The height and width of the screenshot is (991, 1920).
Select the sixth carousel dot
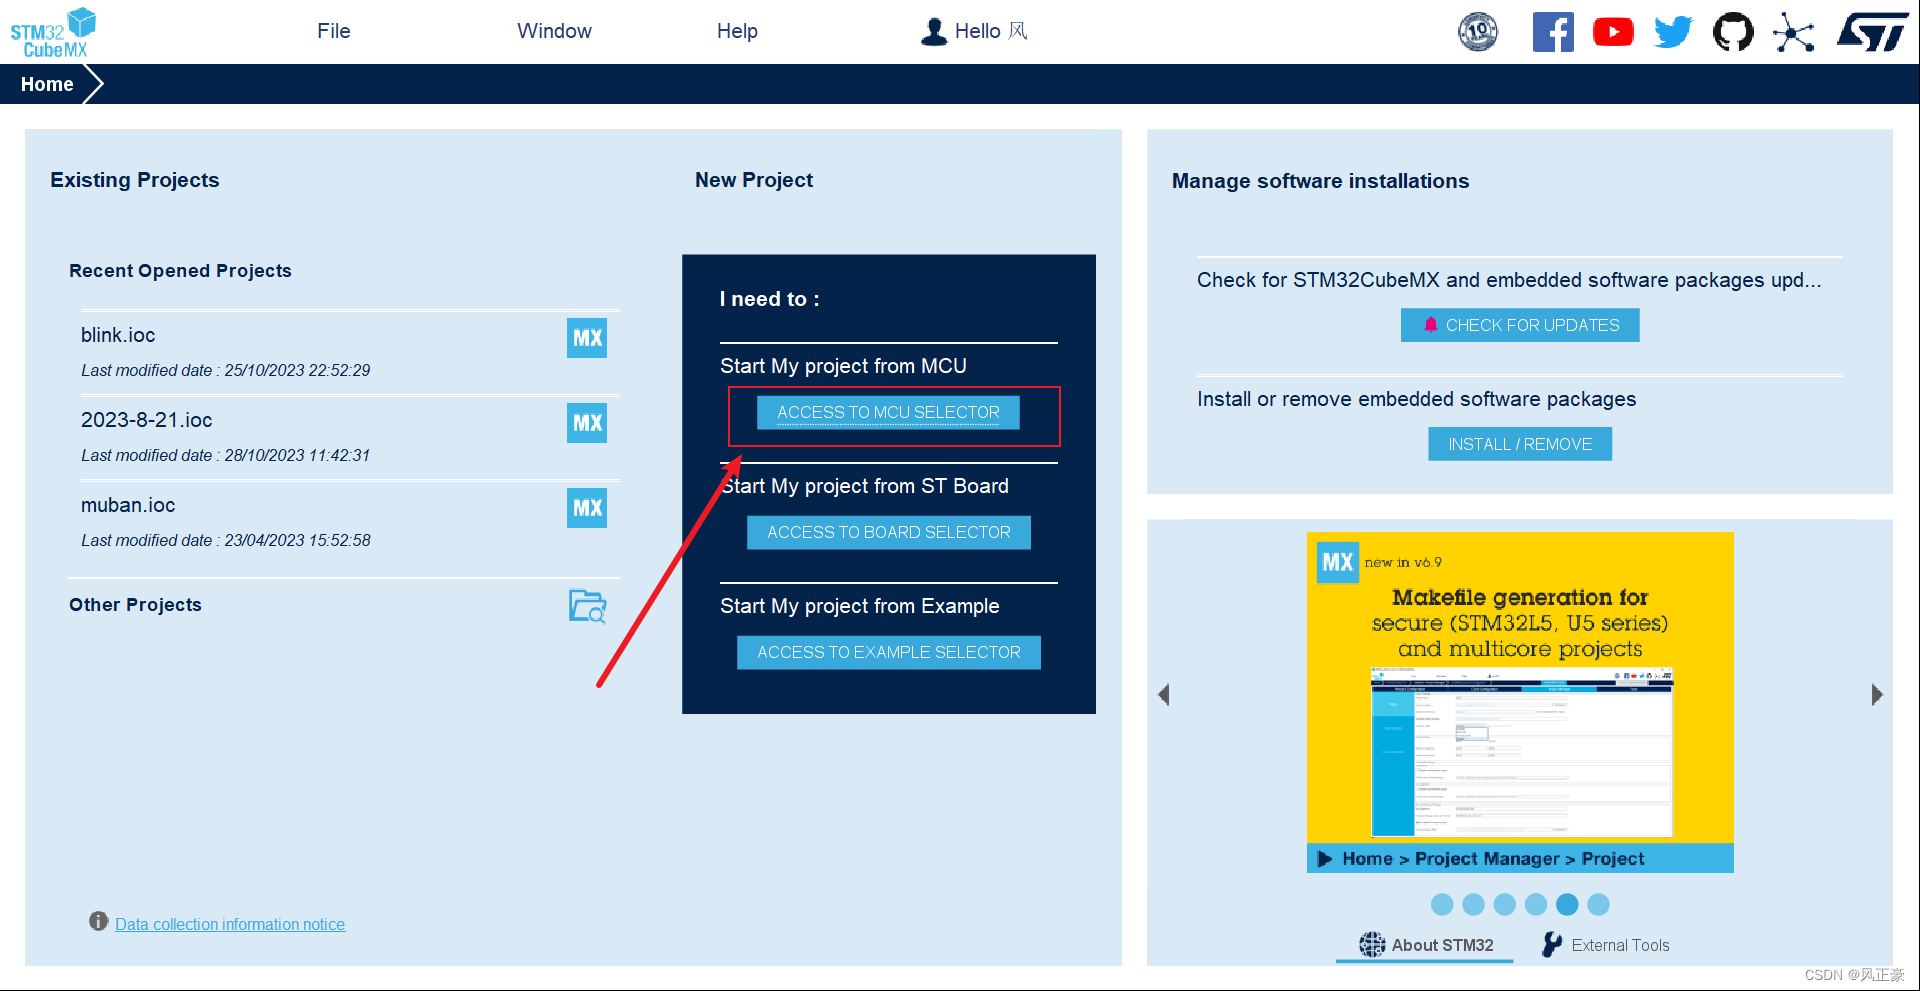(x=1599, y=904)
